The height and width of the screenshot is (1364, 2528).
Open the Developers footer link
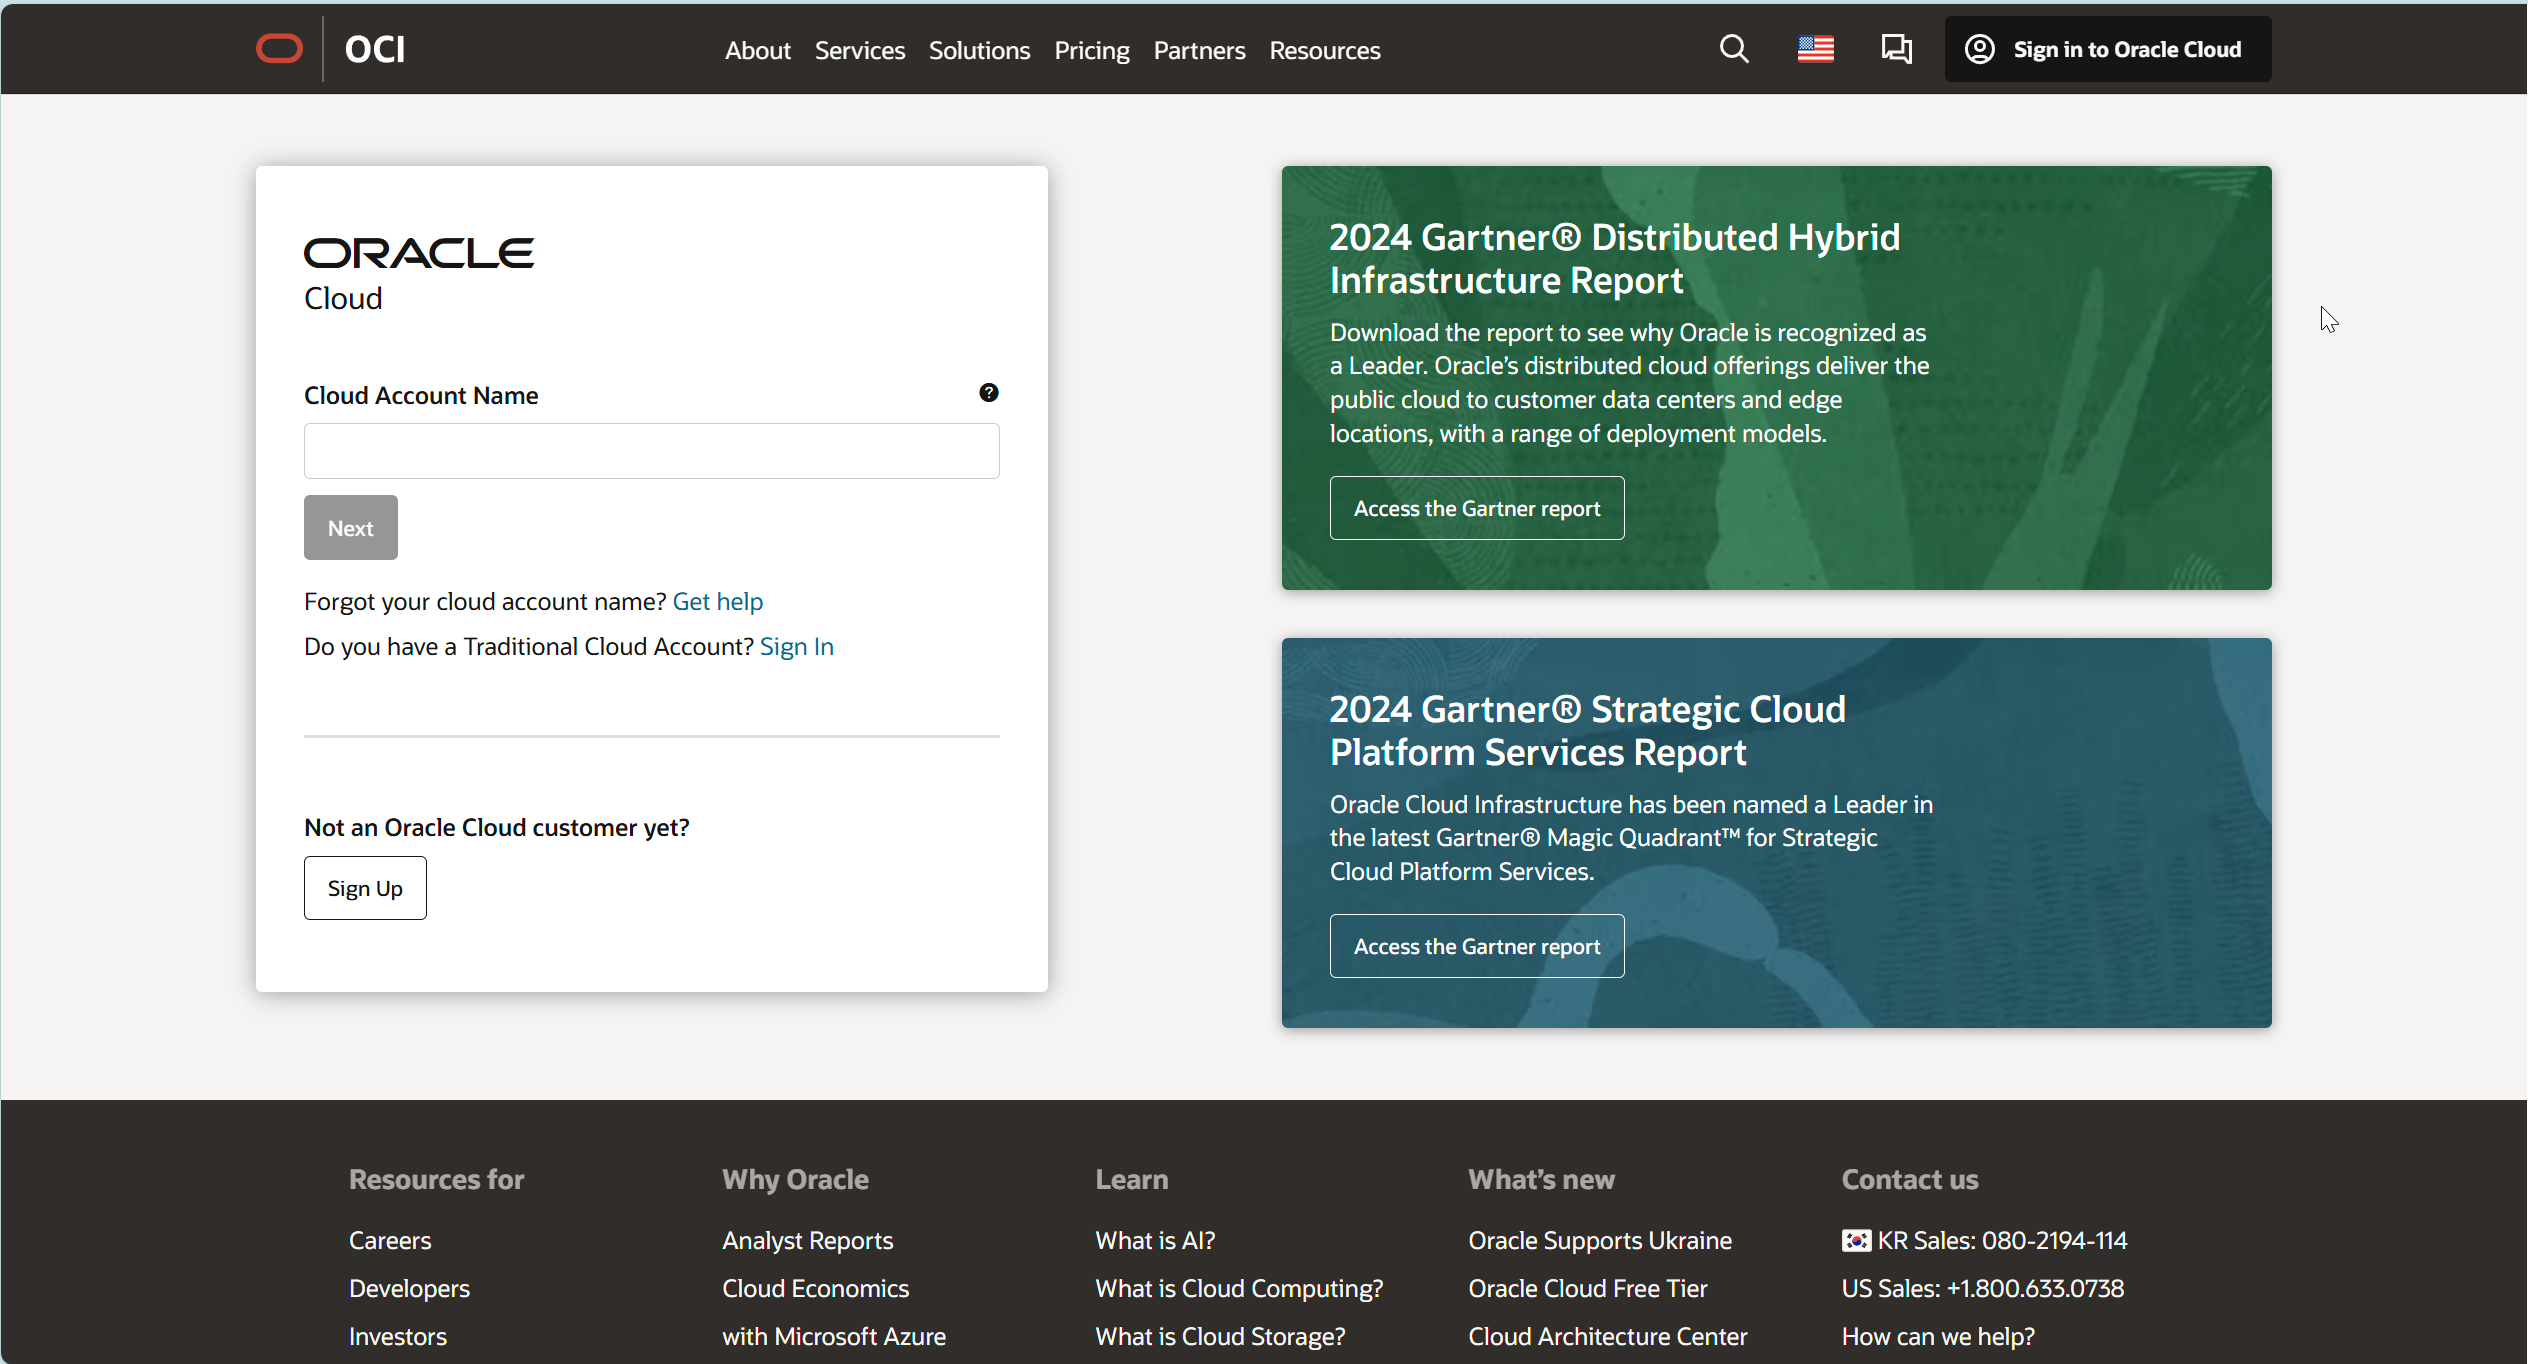point(410,1288)
